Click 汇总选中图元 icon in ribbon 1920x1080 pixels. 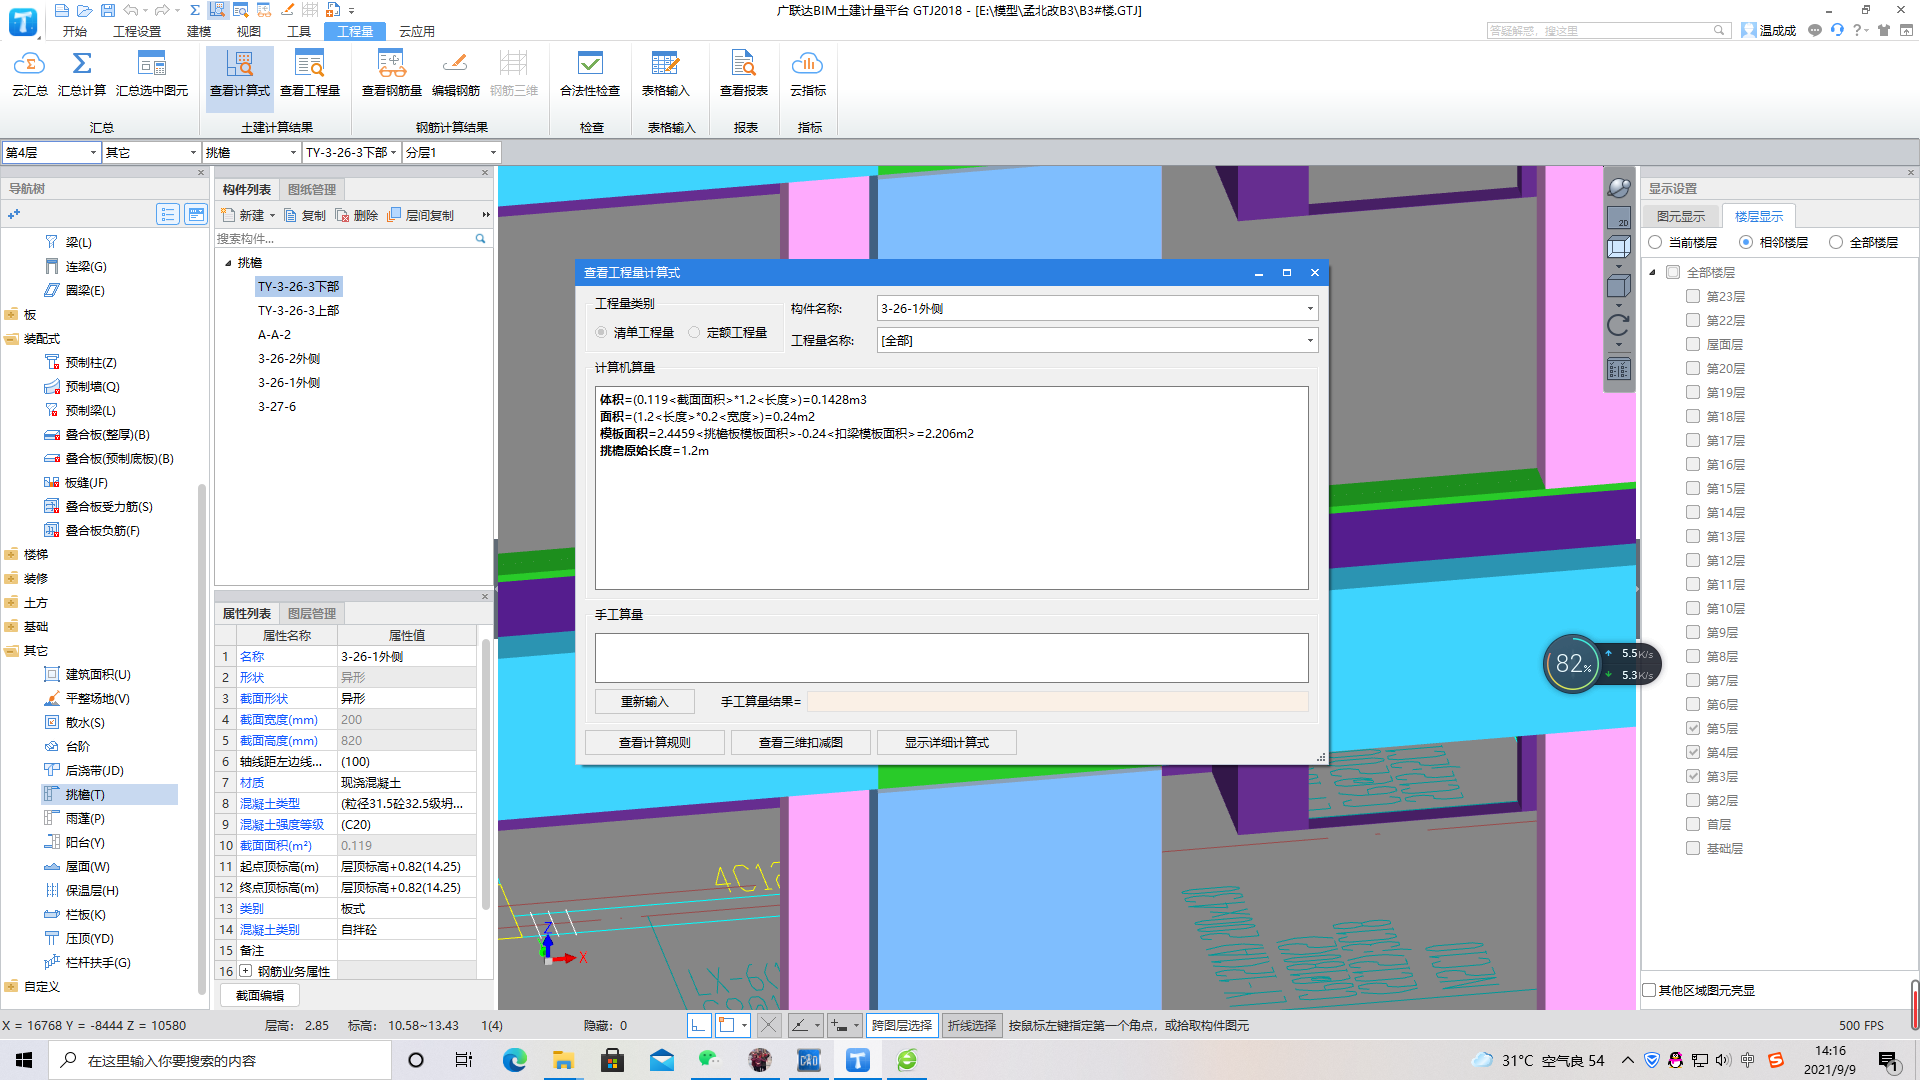[152, 65]
